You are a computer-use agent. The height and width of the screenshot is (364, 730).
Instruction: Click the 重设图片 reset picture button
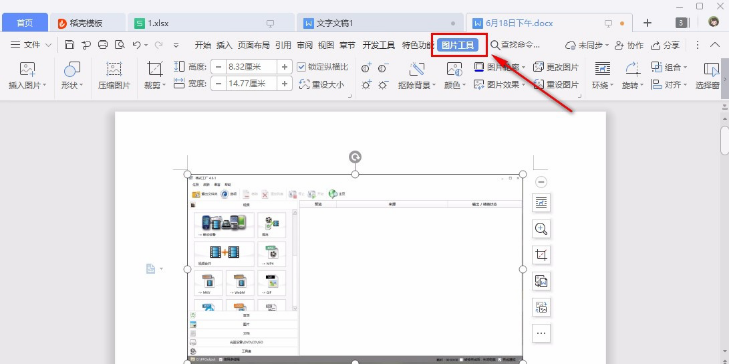pos(556,85)
